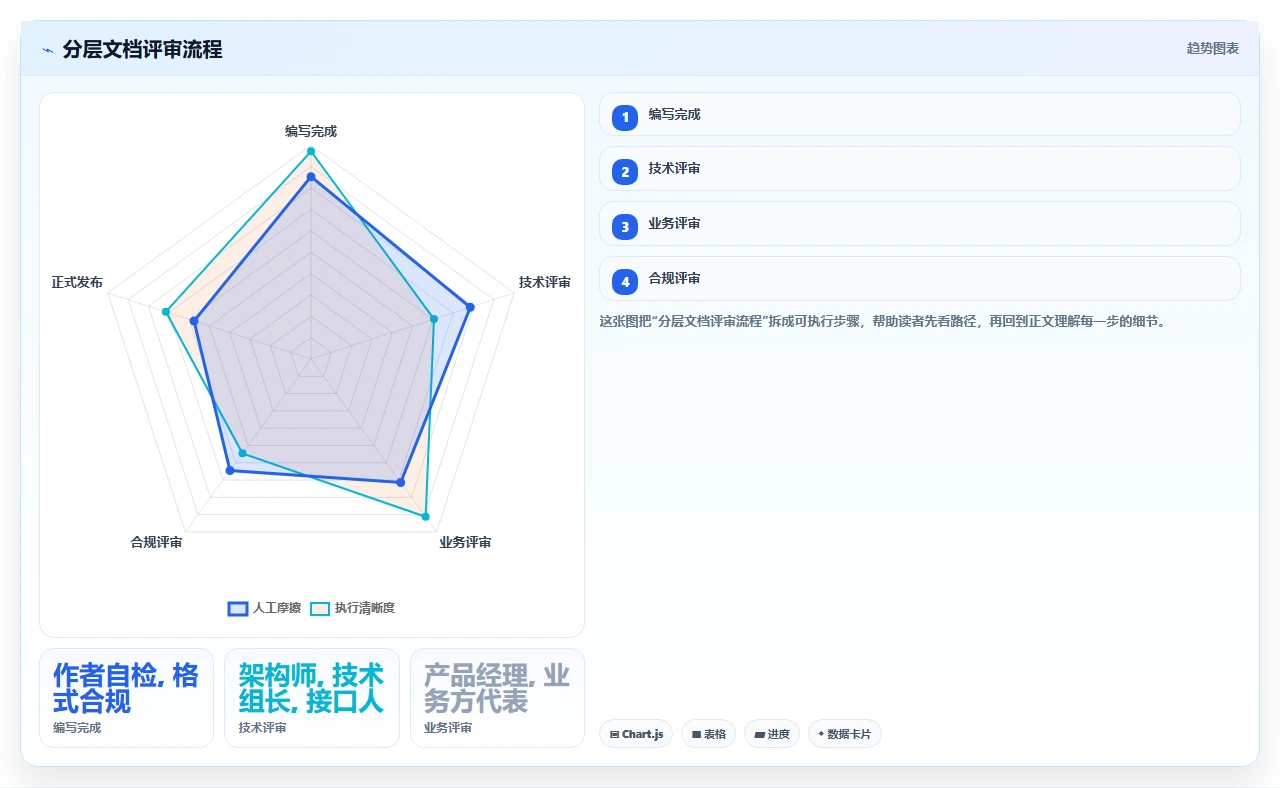Click the 业务评审 teal radar data point

click(426, 517)
